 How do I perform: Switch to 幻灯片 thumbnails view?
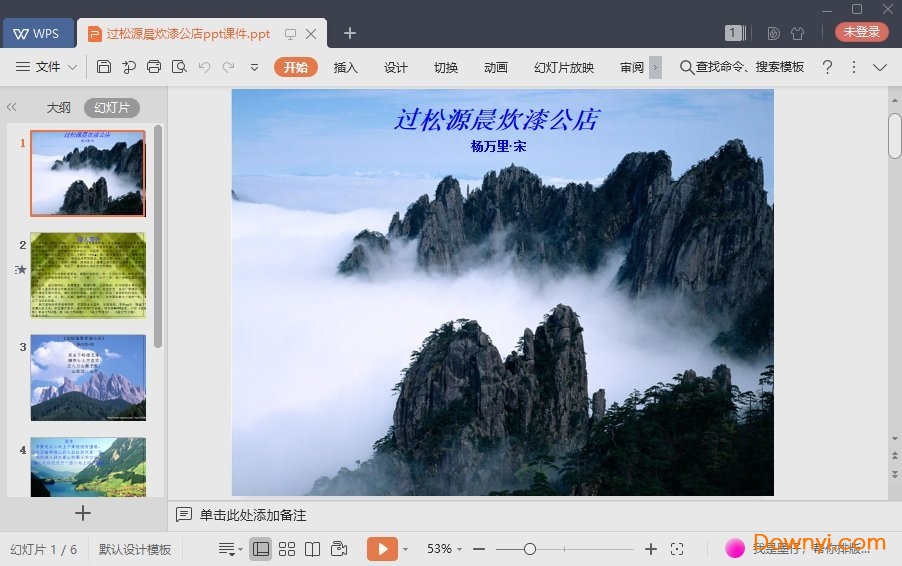pos(112,108)
